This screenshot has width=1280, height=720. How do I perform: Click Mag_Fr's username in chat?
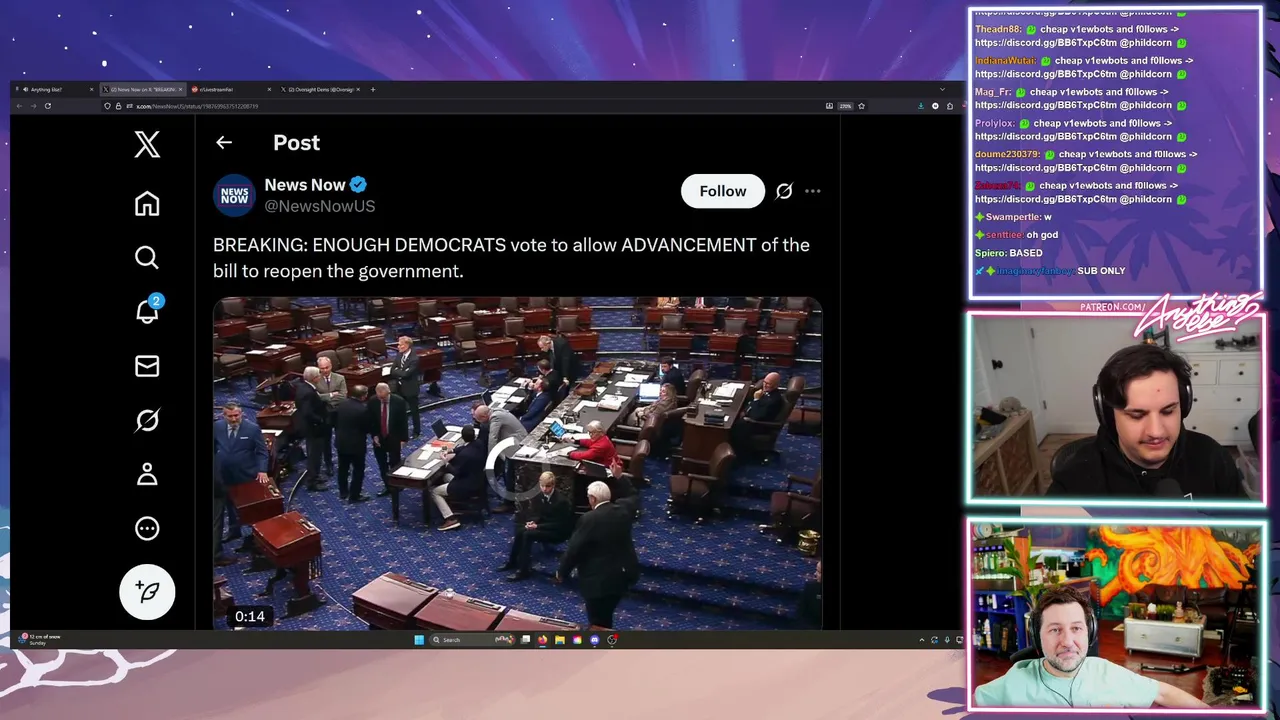(994, 92)
